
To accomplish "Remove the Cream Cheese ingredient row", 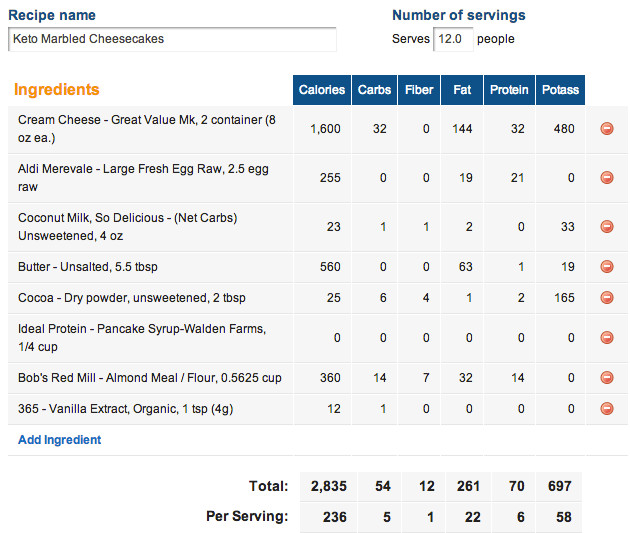I will (x=607, y=129).
